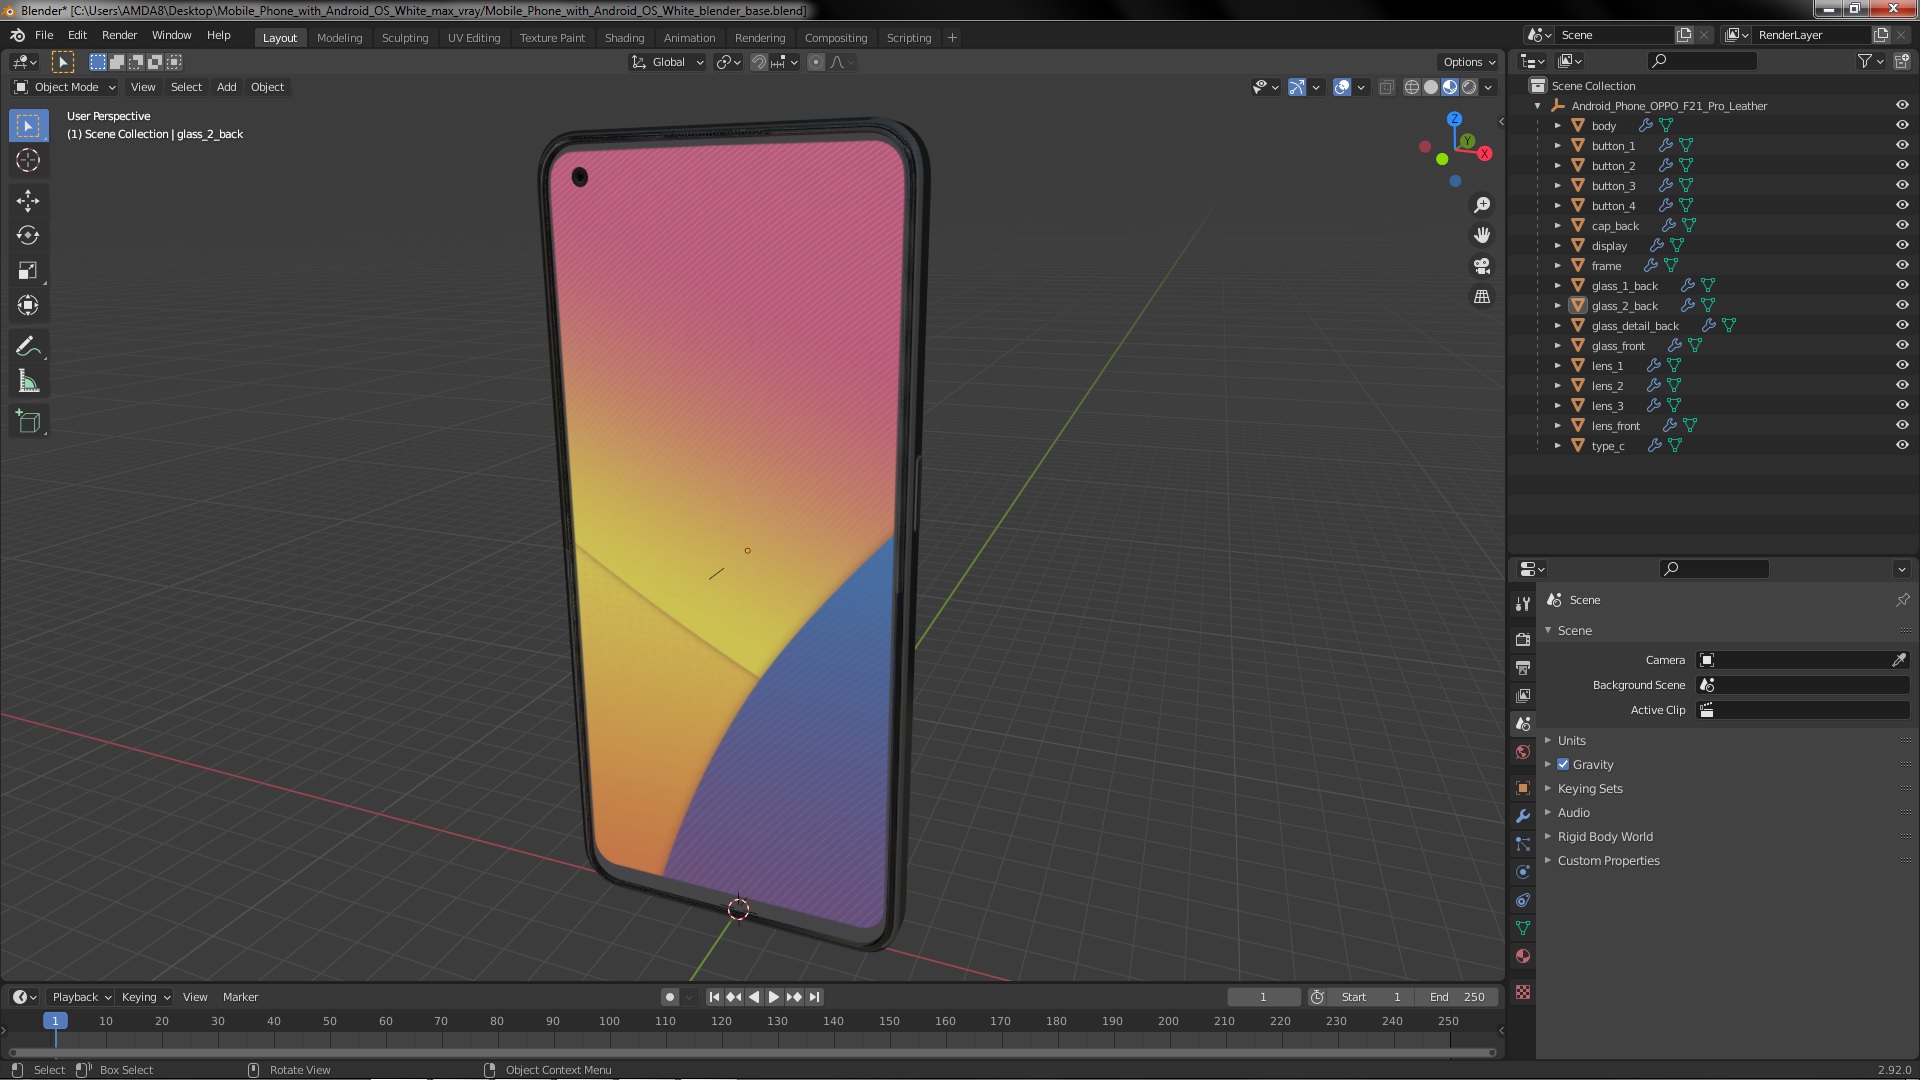The image size is (1920, 1080).
Task: Open the Object Mode dropdown
Action: click(x=65, y=87)
